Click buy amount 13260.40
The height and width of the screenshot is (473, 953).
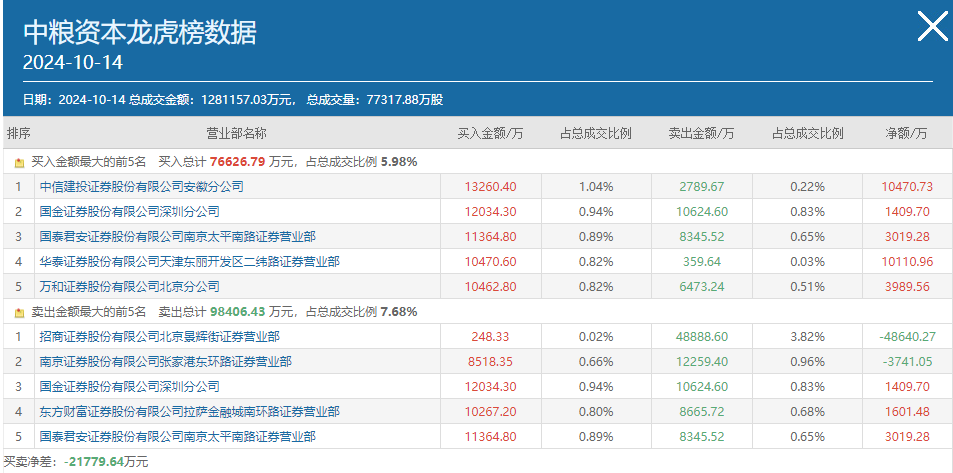(x=490, y=187)
